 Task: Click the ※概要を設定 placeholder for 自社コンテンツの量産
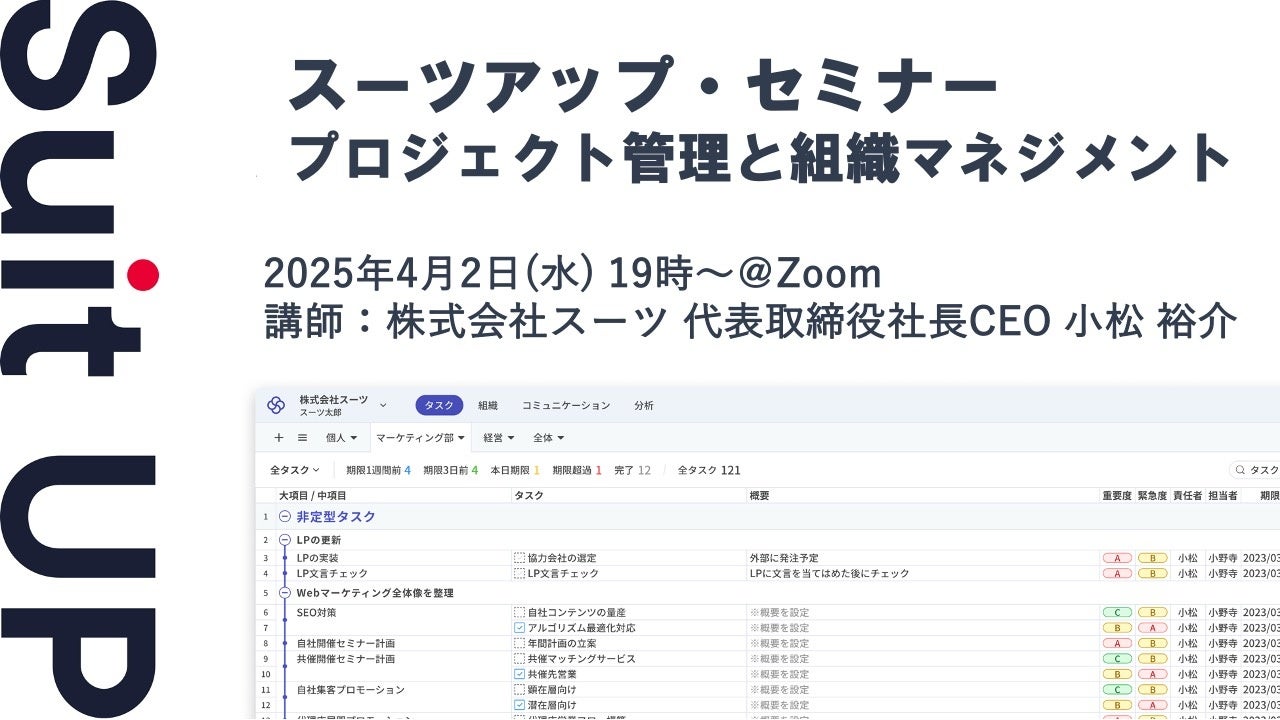[x=778, y=612]
